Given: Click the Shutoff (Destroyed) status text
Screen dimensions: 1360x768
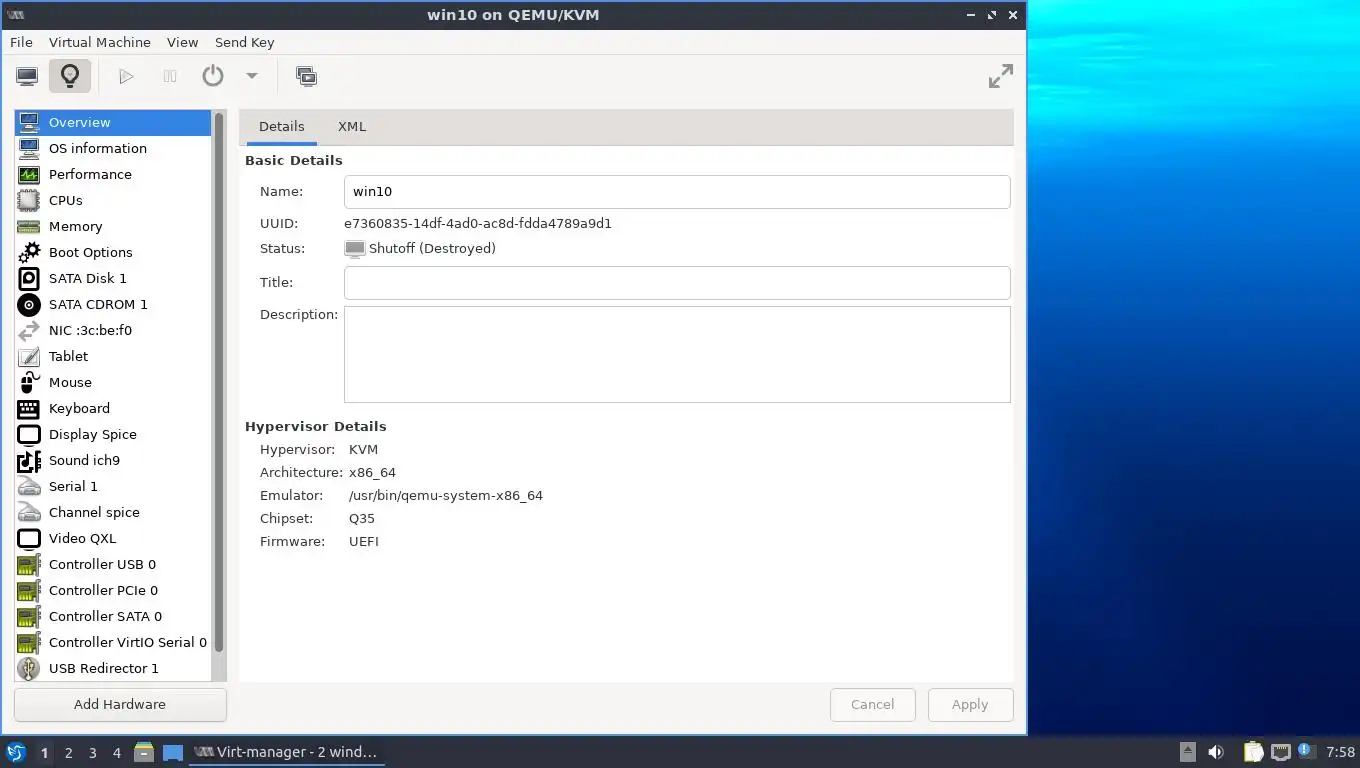Looking at the screenshot, I should click(432, 248).
